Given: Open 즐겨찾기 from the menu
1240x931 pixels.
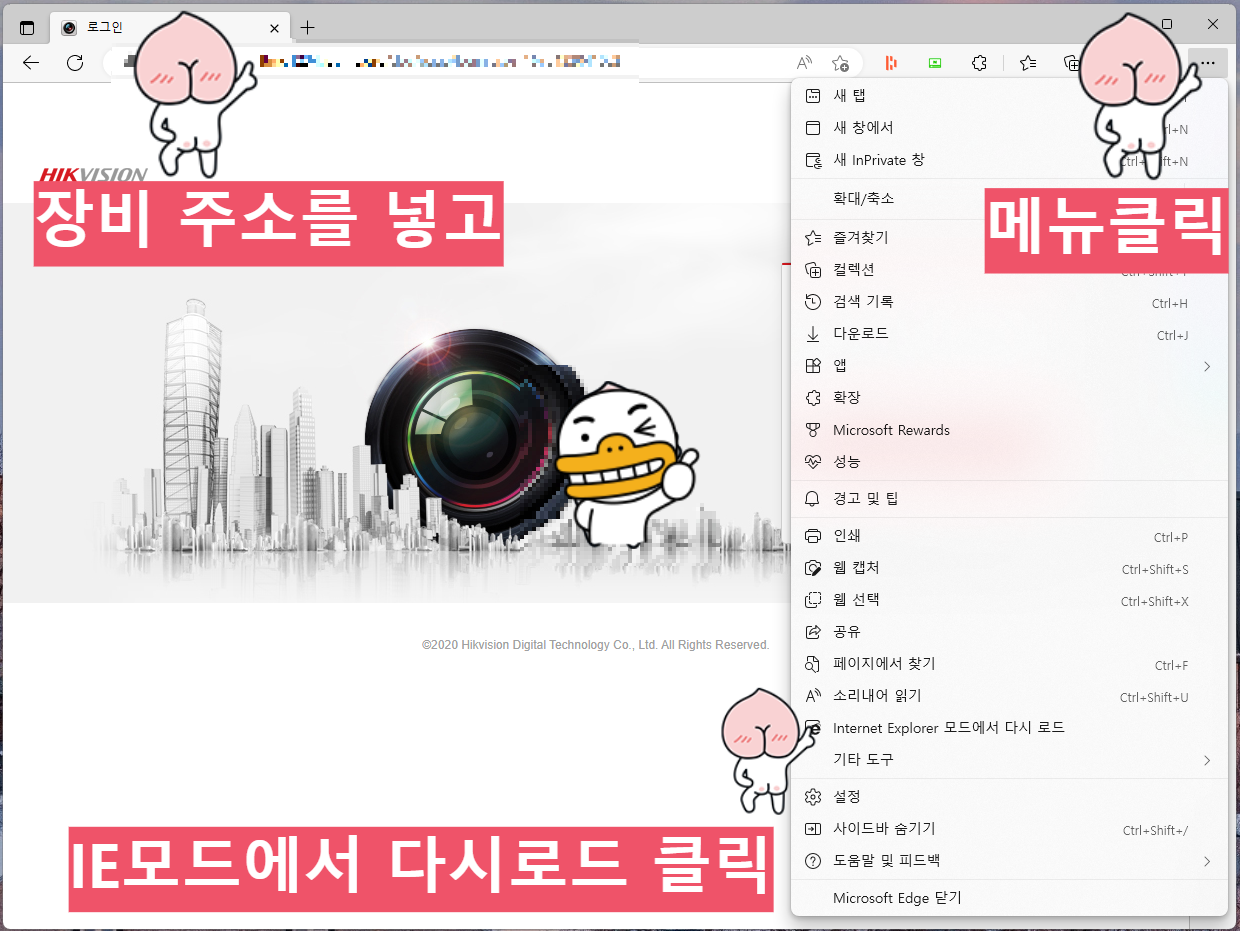Looking at the screenshot, I should click(x=1009, y=238).
